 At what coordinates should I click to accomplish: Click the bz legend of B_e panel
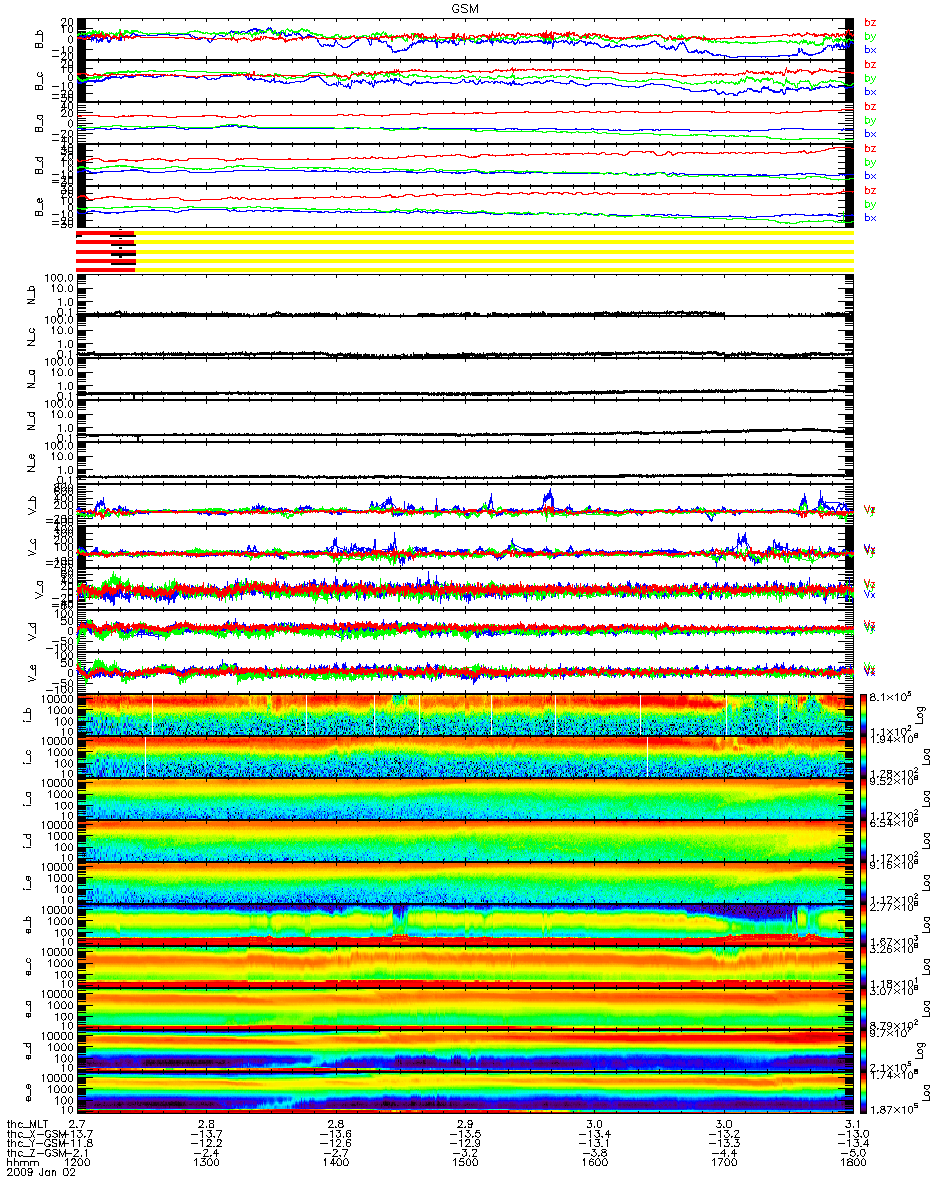coord(870,190)
